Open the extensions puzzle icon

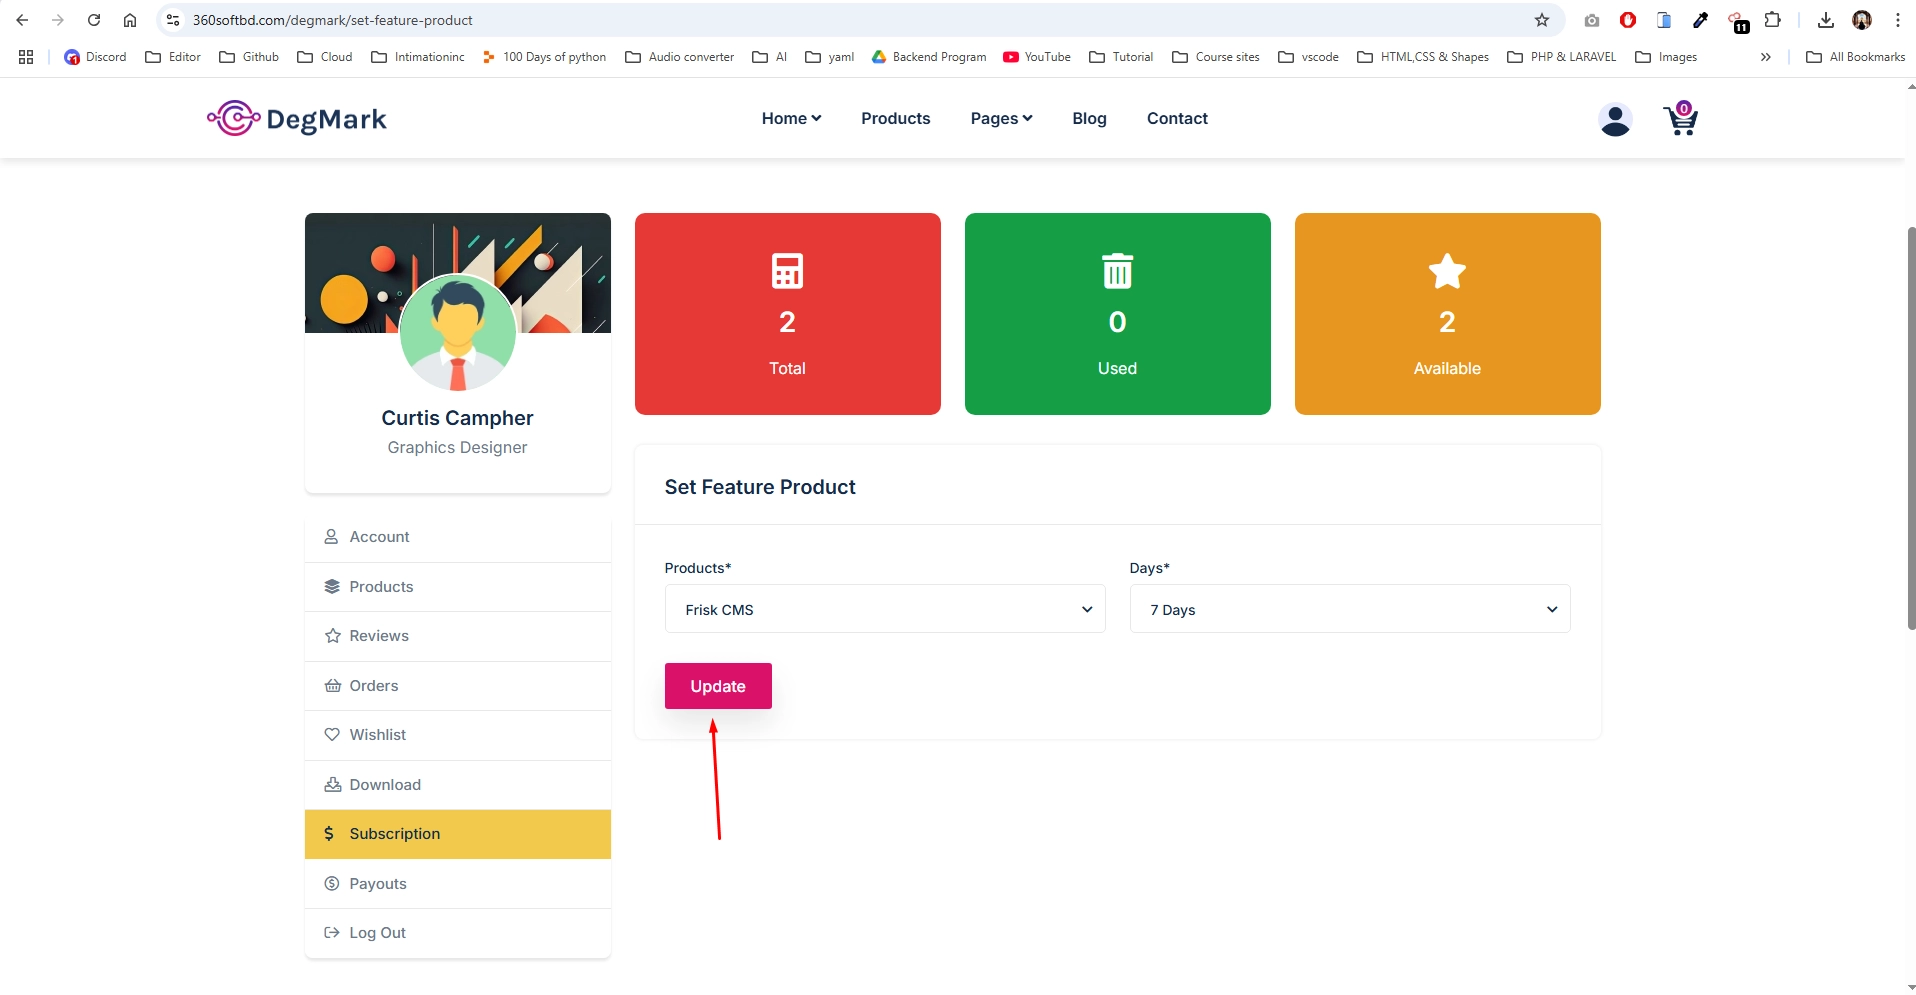(1773, 20)
